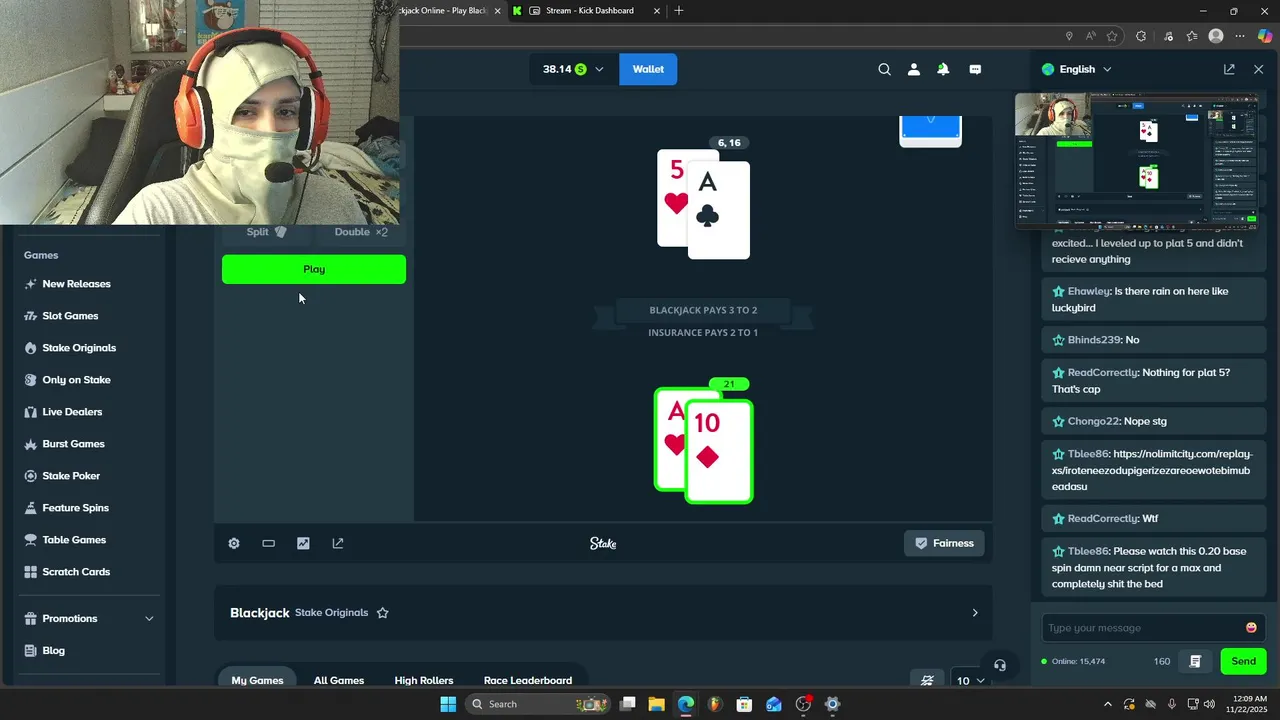
Task: Open the Edge Copilot icon
Action: coord(1265,36)
